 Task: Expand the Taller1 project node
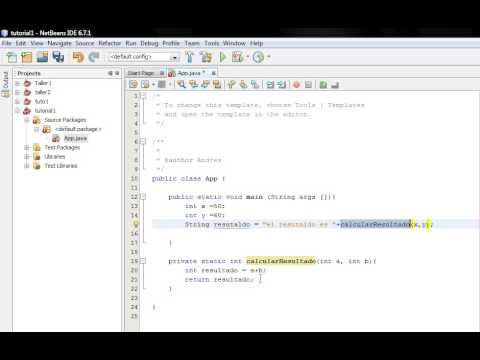pyautogui.click(x=18, y=83)
